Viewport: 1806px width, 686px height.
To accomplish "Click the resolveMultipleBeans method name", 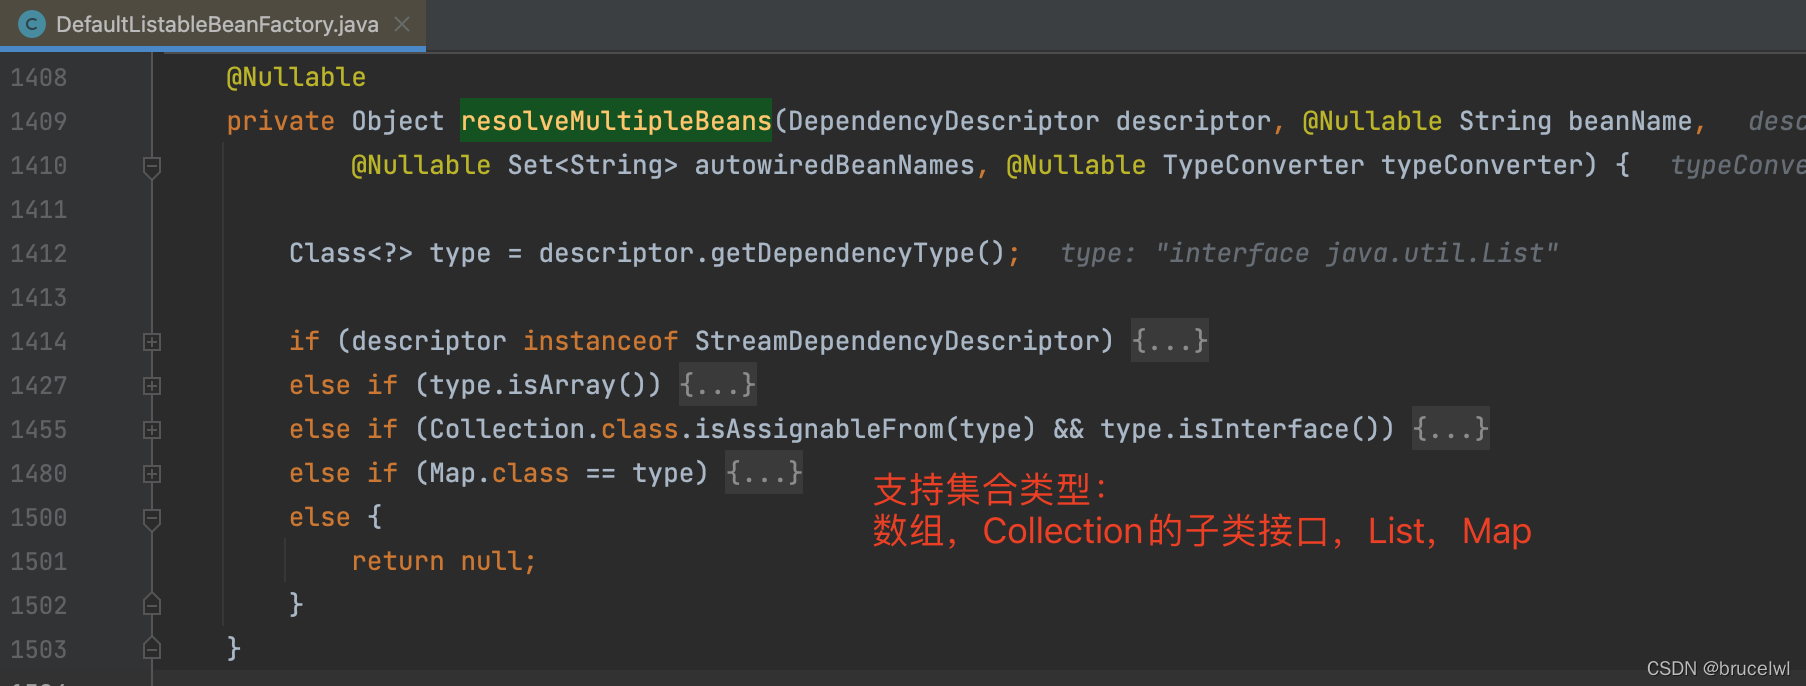I will [616, 121].
